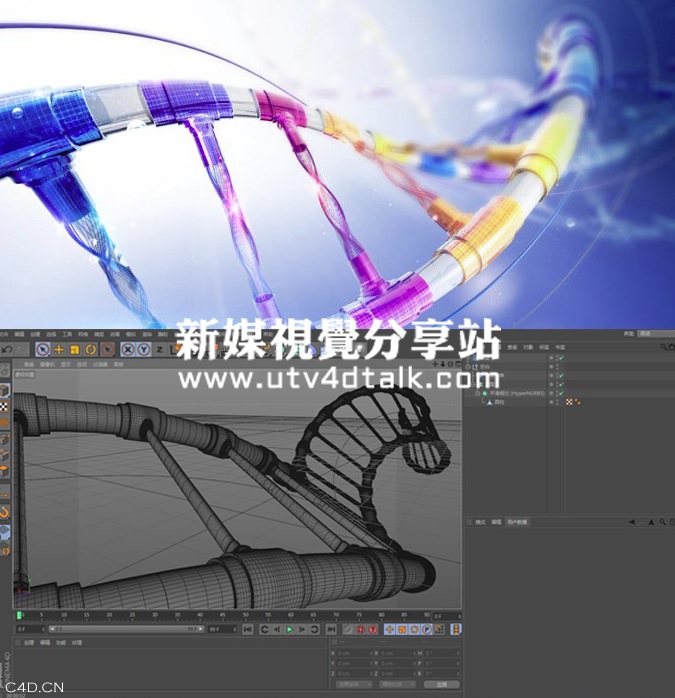Select the Scale tool
This screenshot has width=675, height=698.
75,349
